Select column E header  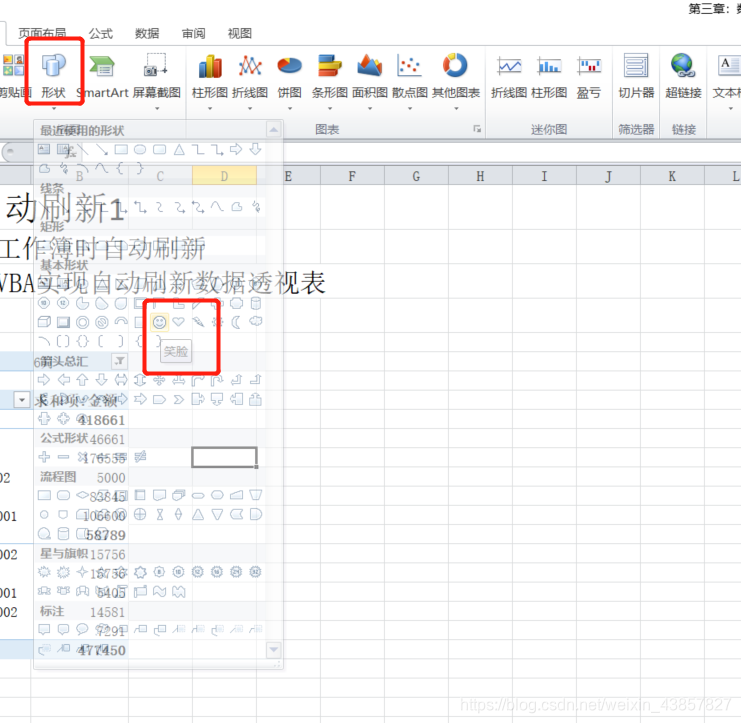(288, 176)
